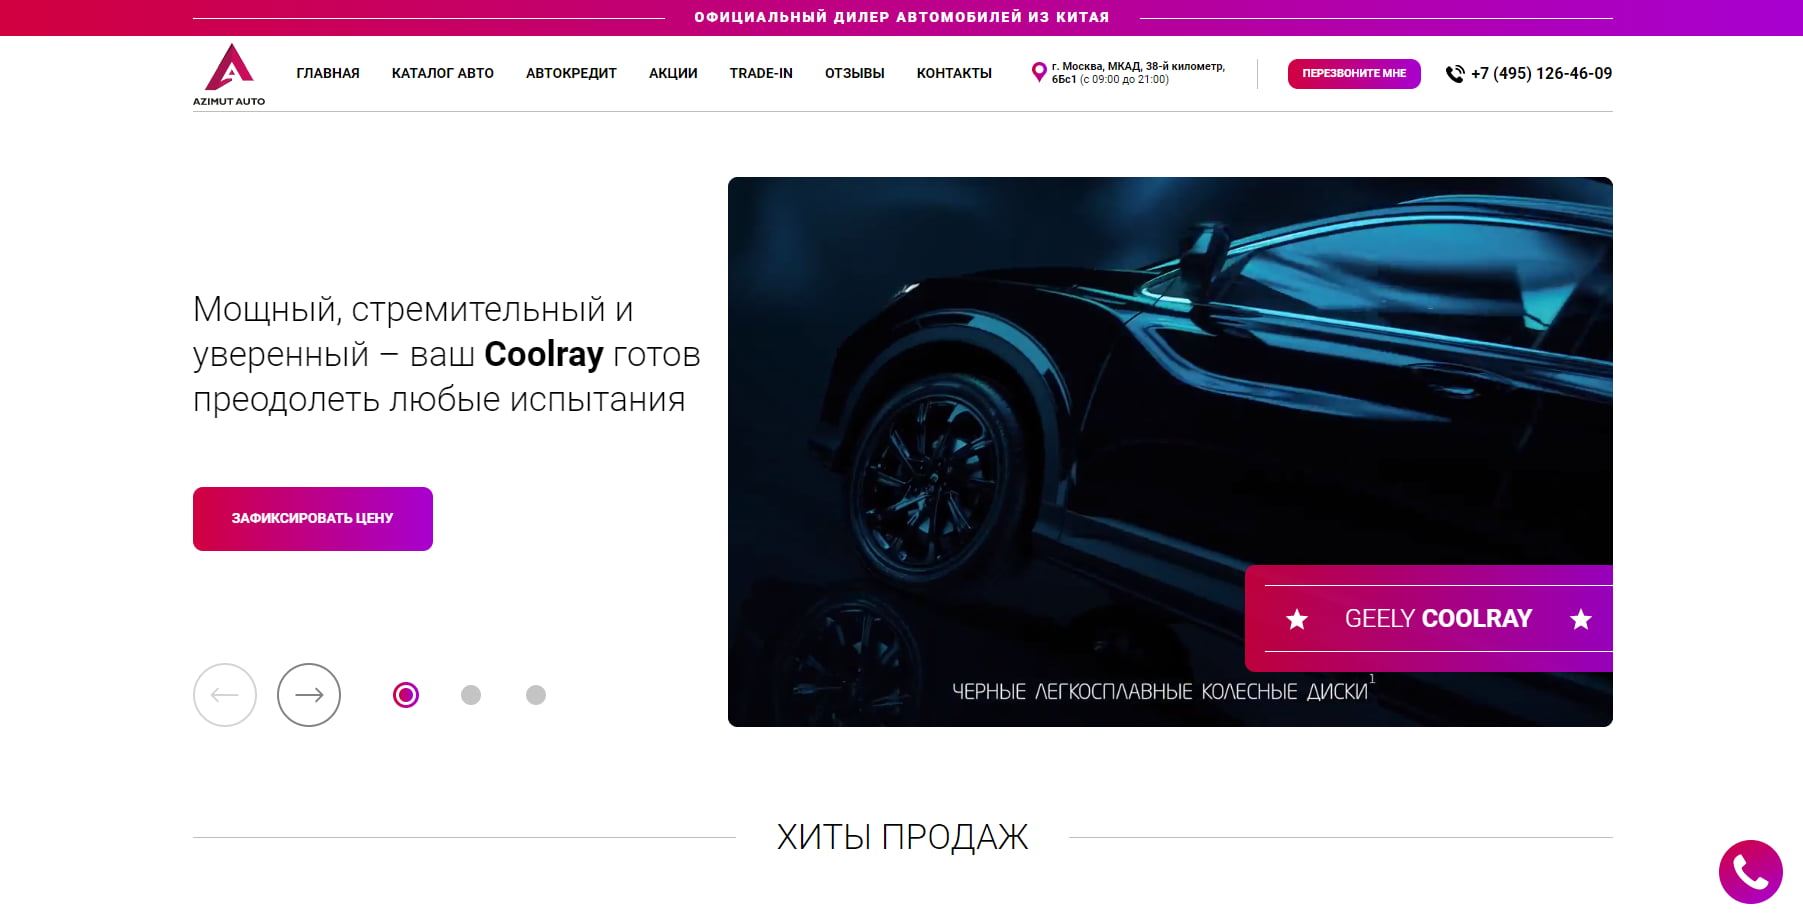Click the Зафиксировать цену button

313,519
